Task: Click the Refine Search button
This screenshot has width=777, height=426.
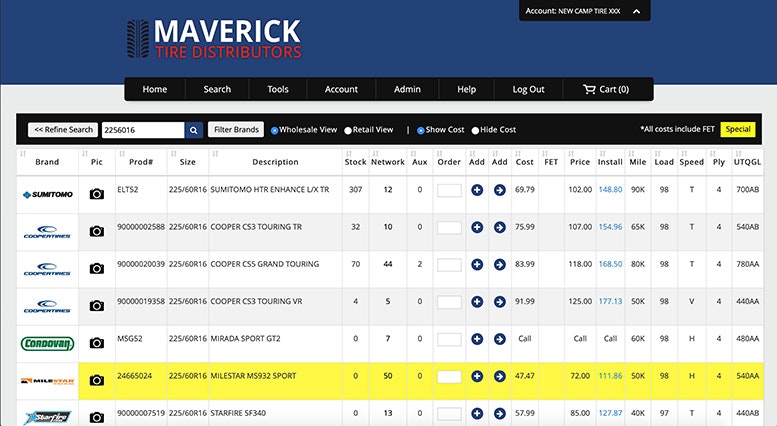Action: click(x=62, y=130)
